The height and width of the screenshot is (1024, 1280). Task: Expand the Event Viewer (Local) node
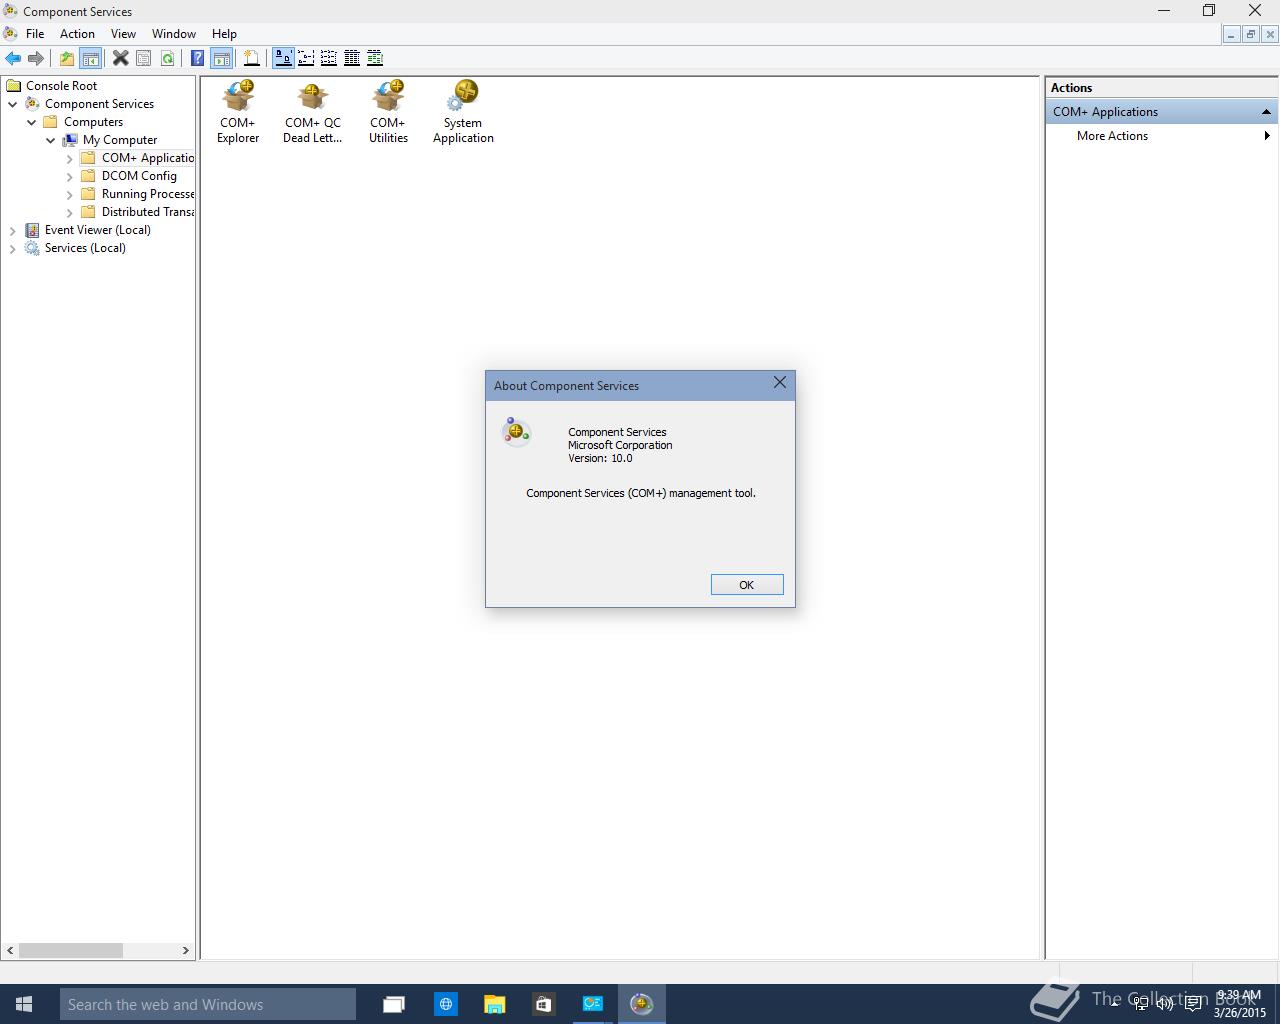pos(13,230)
